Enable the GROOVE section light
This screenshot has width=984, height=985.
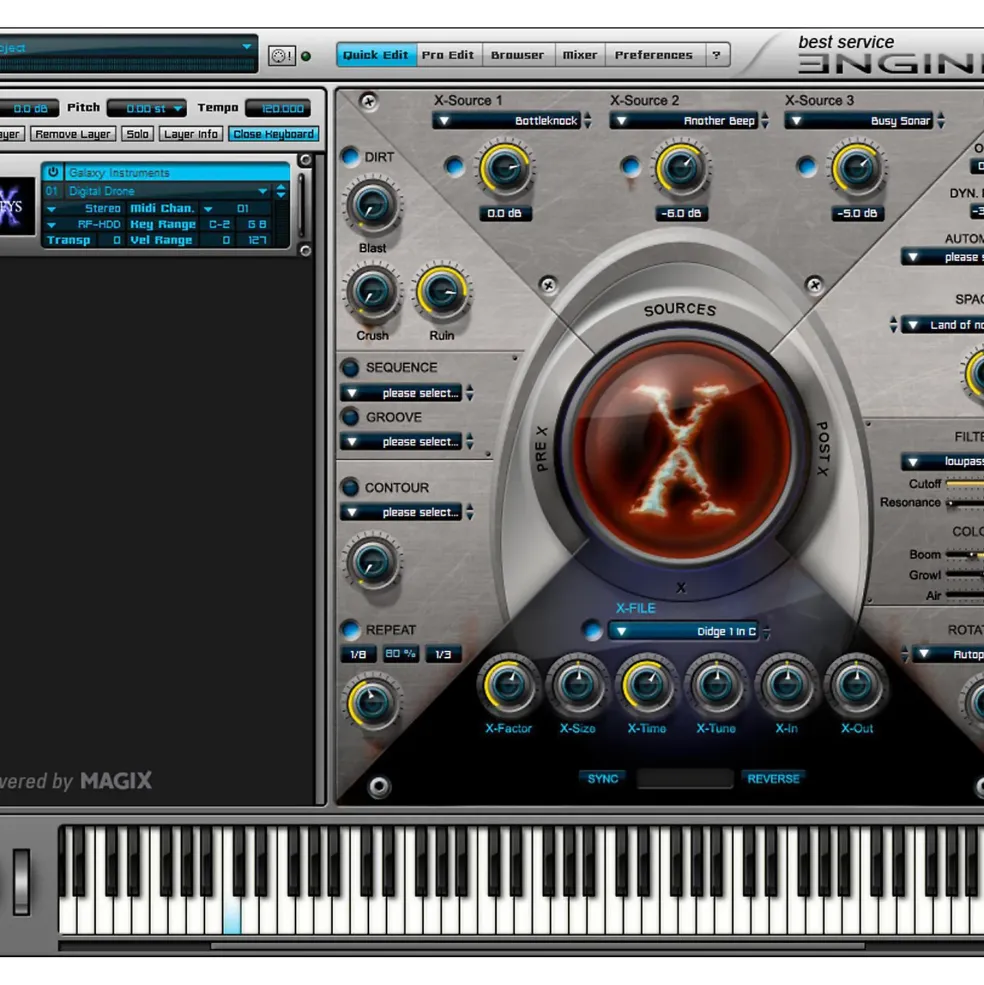pos(350,416)
